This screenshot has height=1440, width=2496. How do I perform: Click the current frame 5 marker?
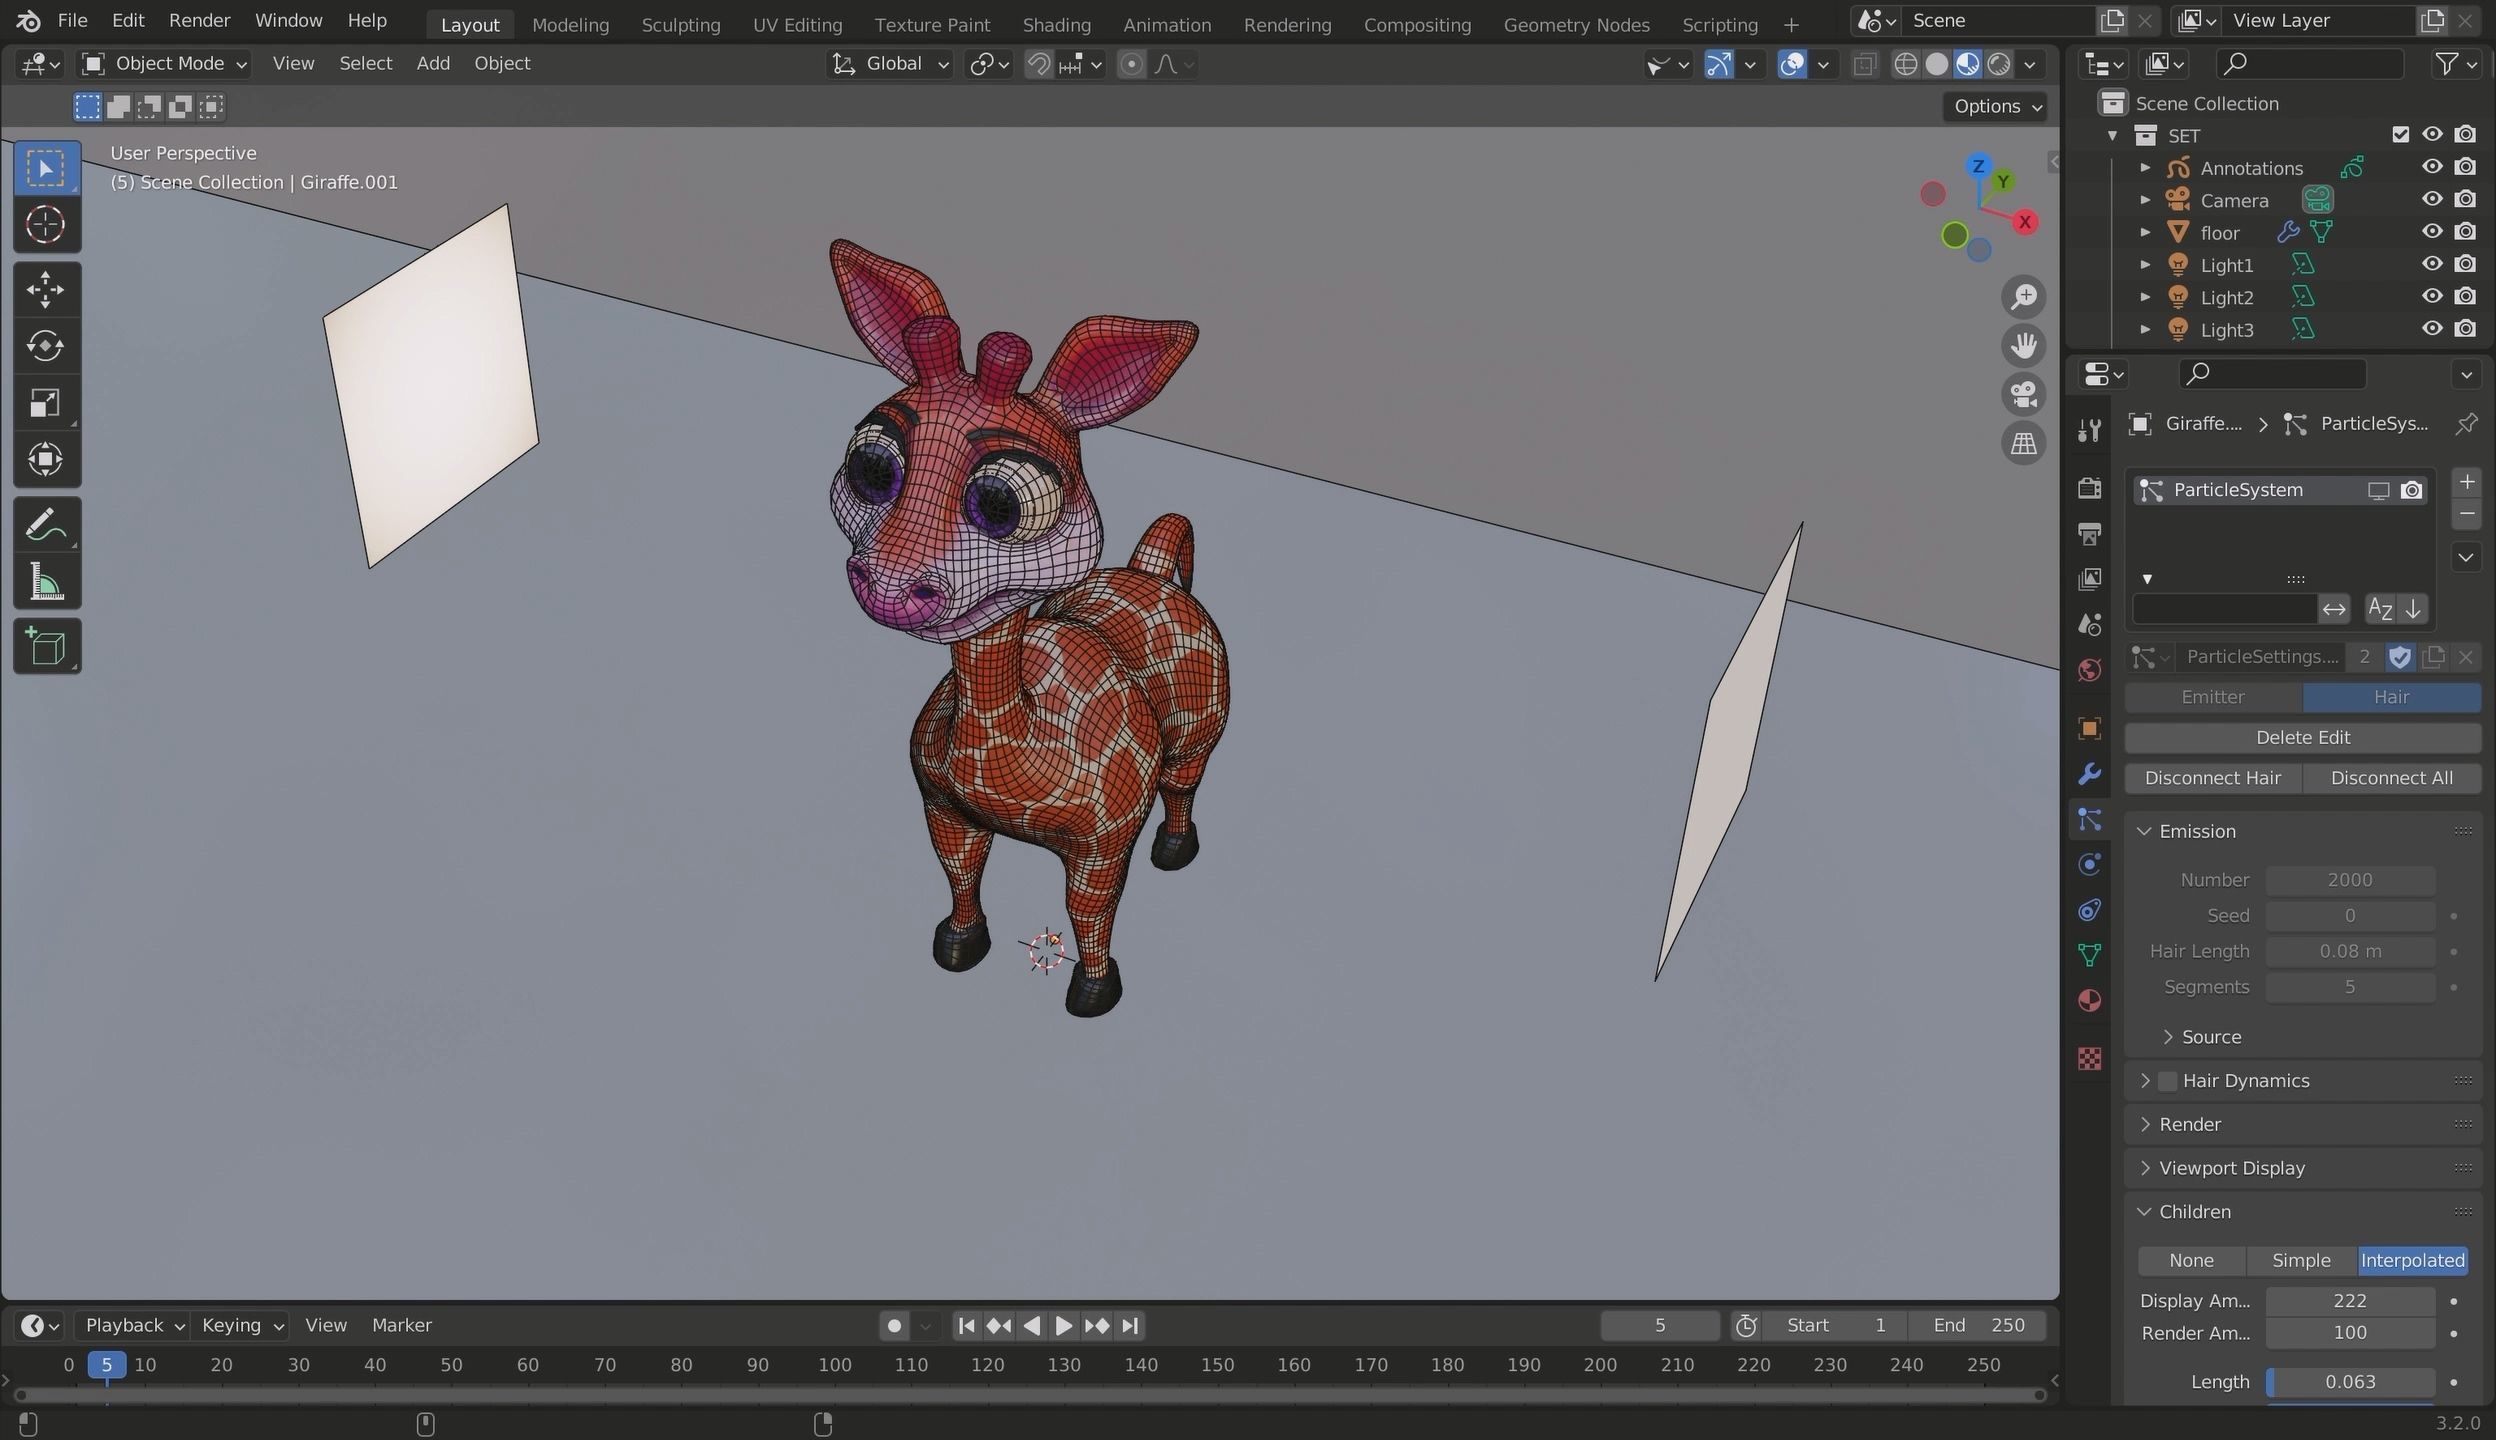click(x=106, y=1365)
